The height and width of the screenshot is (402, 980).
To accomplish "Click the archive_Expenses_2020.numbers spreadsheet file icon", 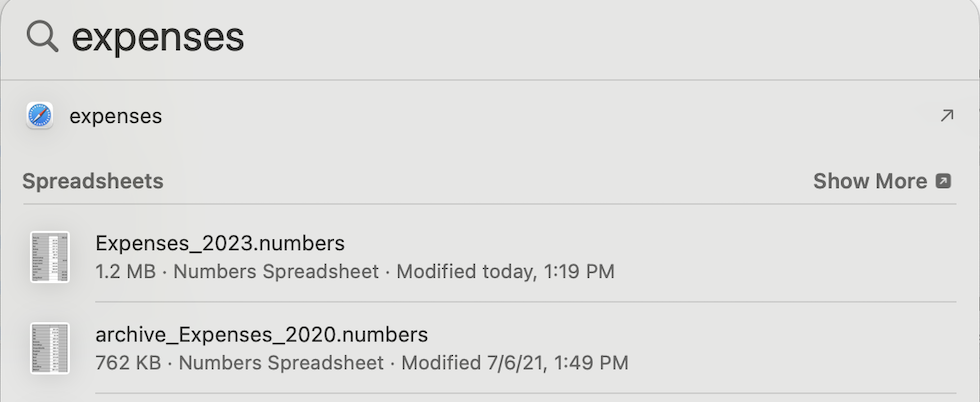I will coord(49,347).
